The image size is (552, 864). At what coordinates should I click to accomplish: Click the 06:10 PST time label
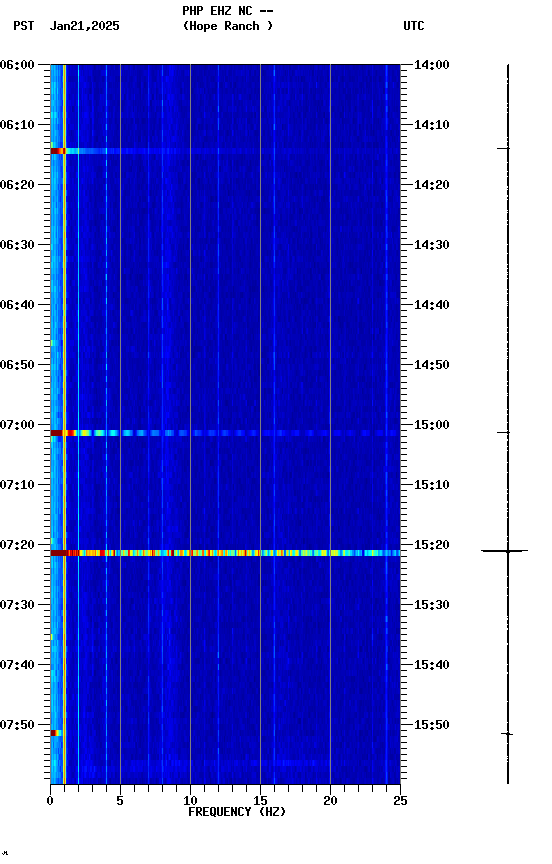point(17,125)
